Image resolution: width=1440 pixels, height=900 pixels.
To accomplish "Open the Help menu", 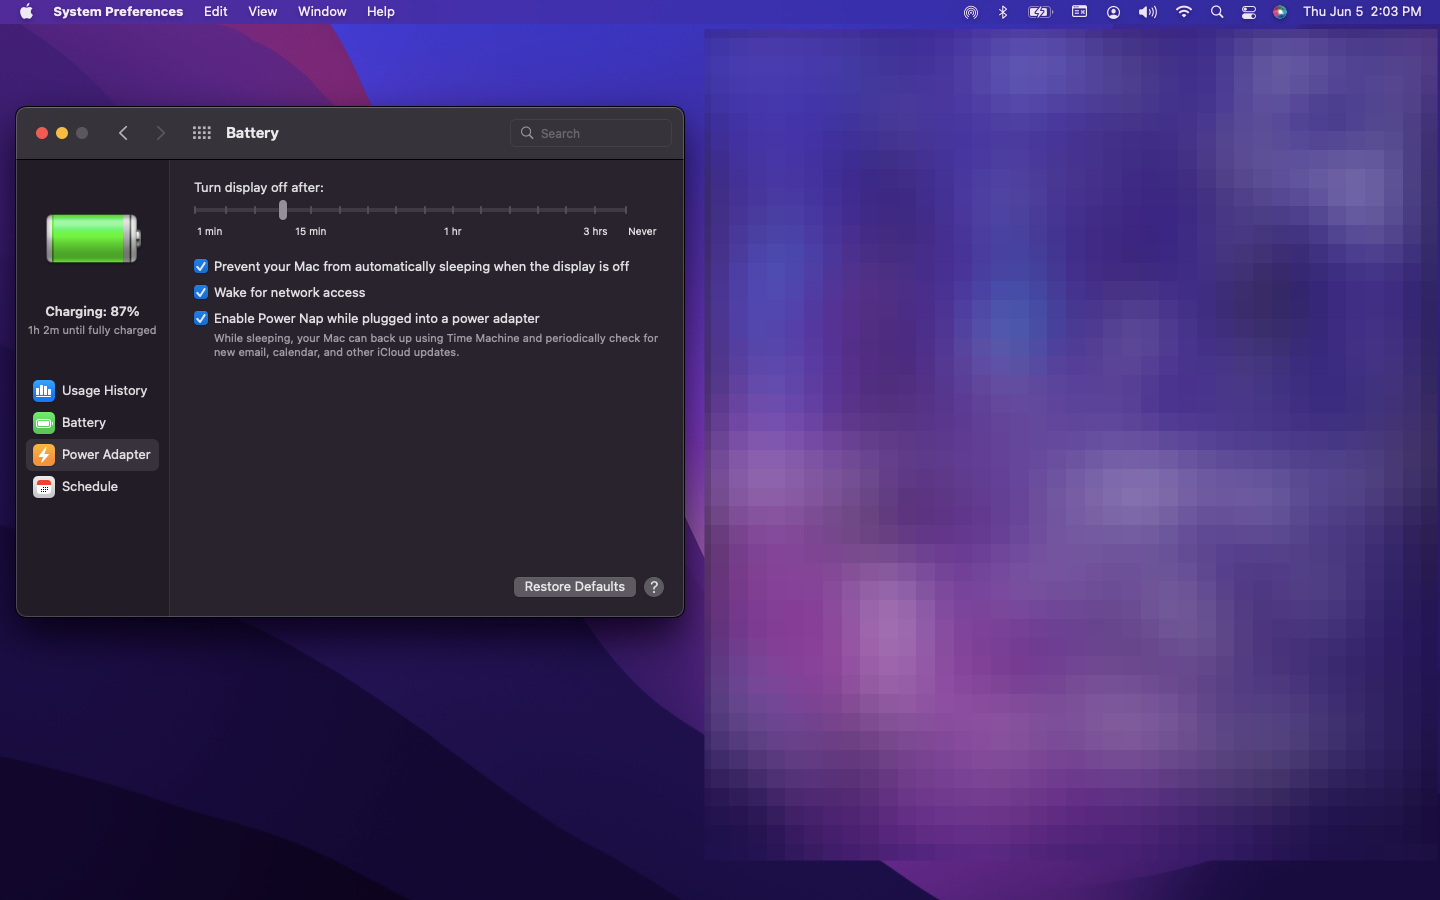I will (381, 12).
